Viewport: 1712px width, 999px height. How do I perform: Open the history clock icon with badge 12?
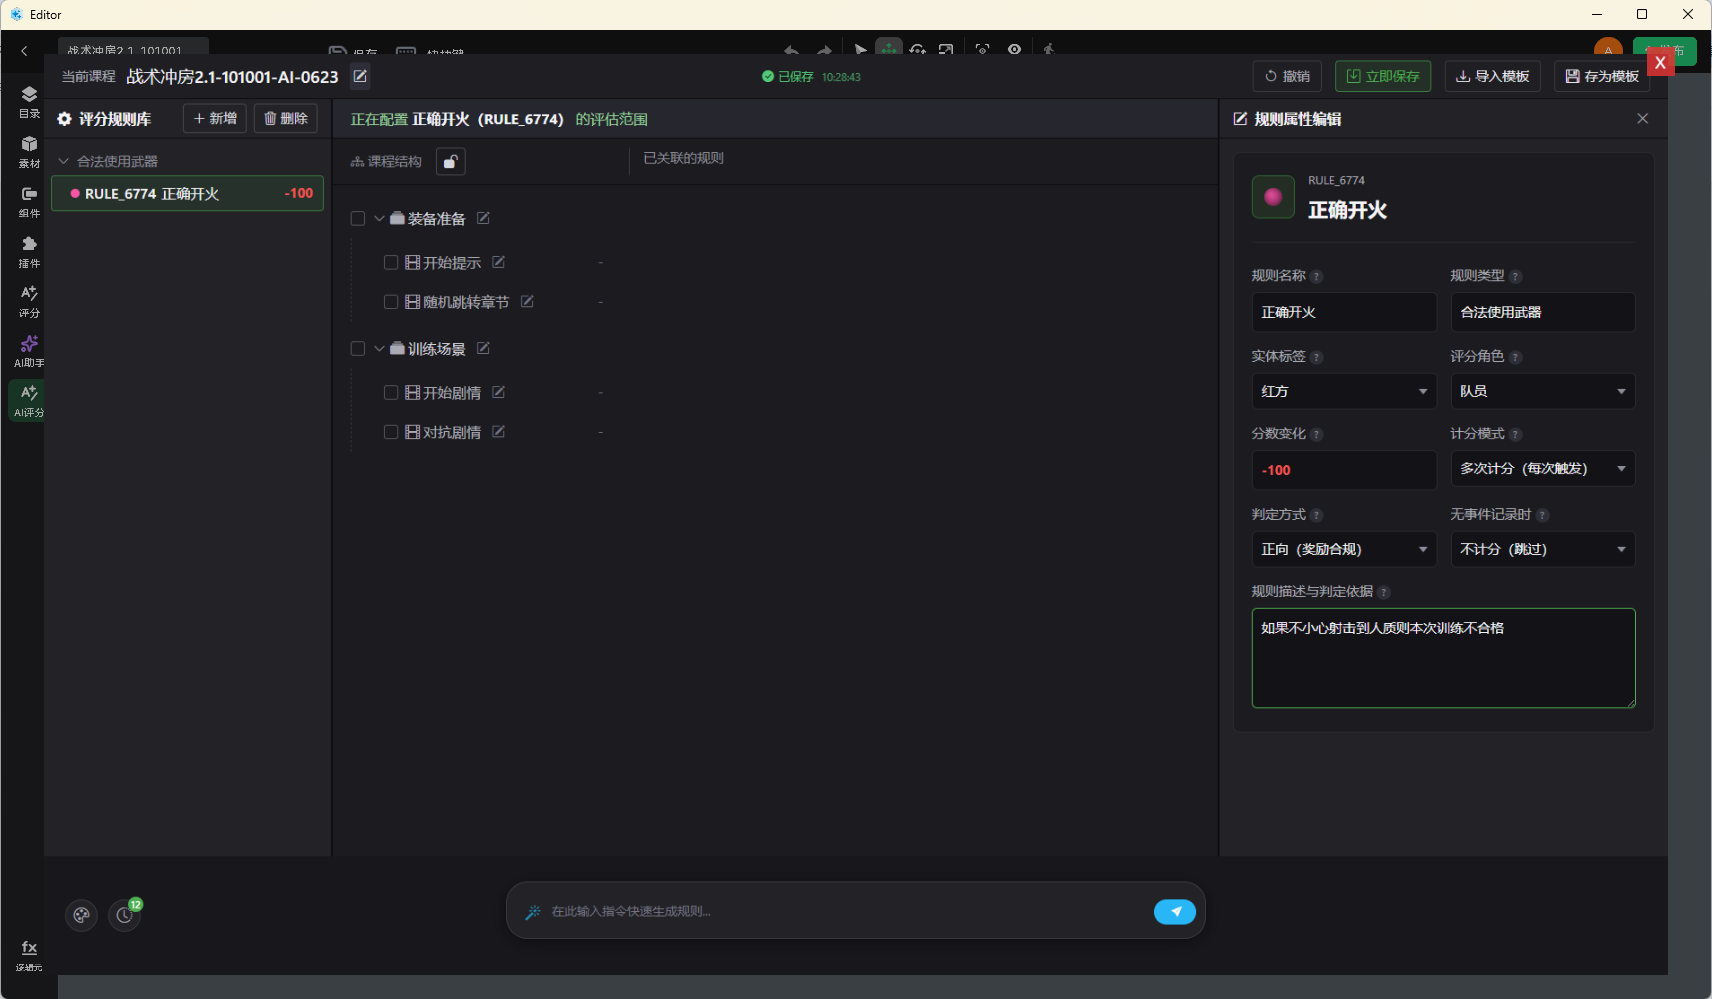point(124,915)
